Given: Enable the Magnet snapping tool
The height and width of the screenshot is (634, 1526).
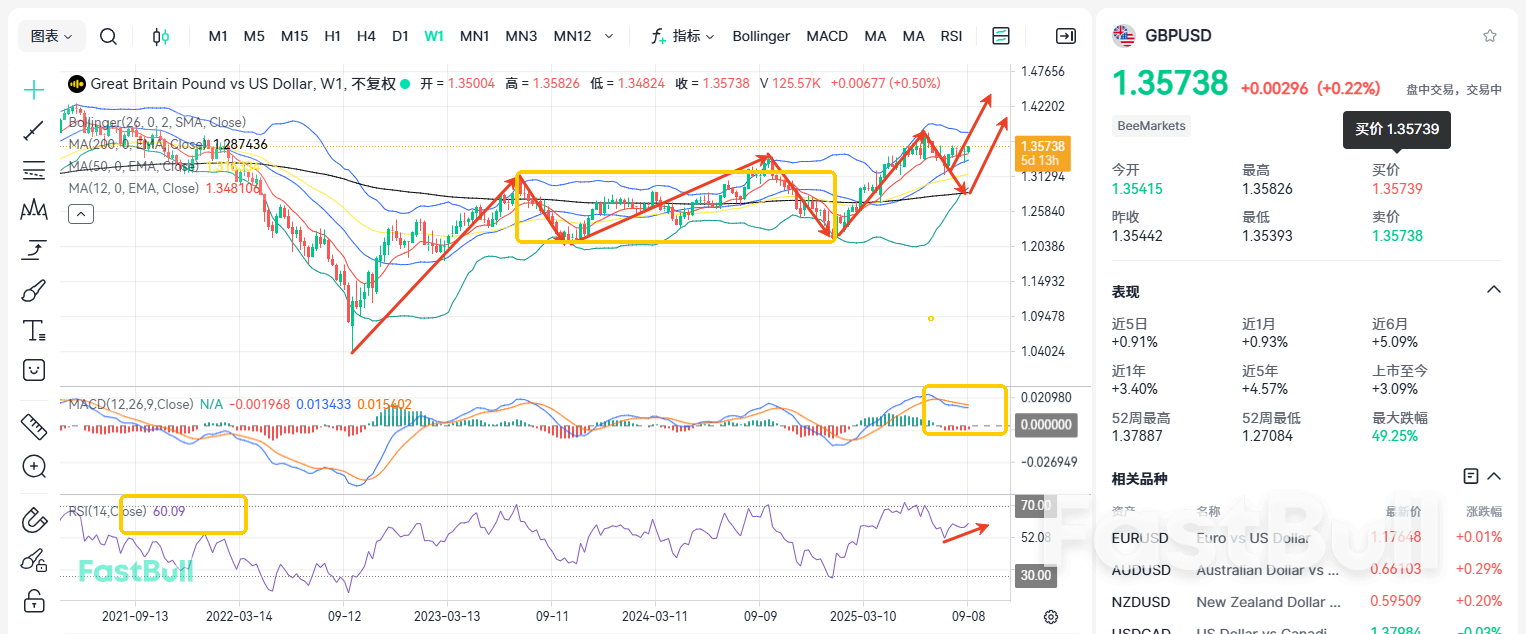Looking at the screenshot, I should tap(33, 520).
